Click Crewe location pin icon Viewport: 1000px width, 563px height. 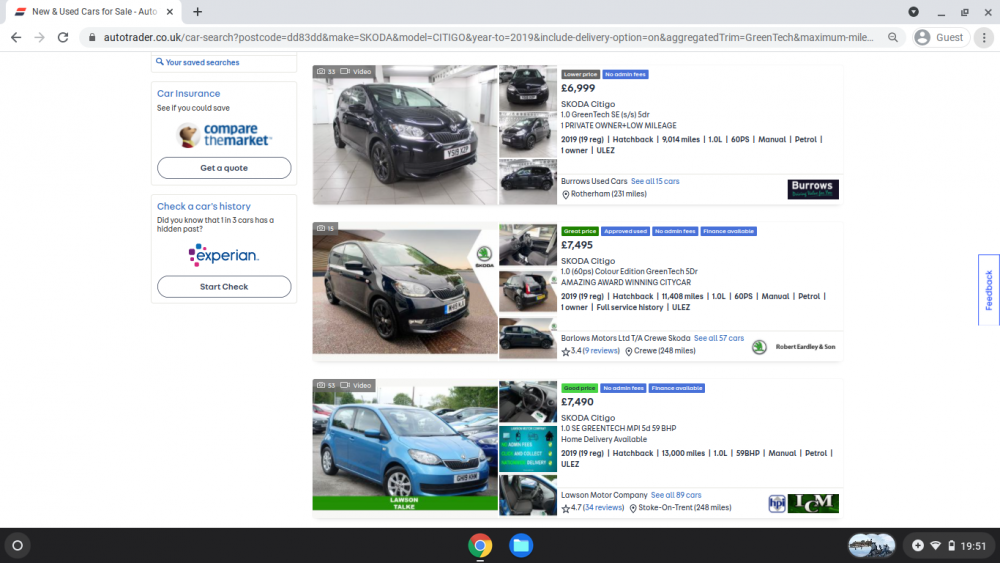[628, 351]
